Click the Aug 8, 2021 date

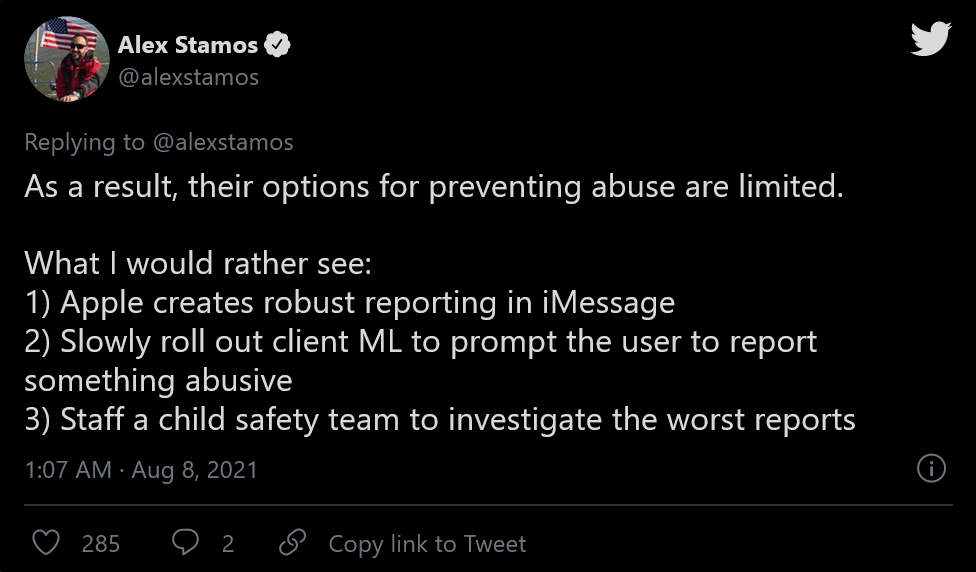(x=194, y=469)
